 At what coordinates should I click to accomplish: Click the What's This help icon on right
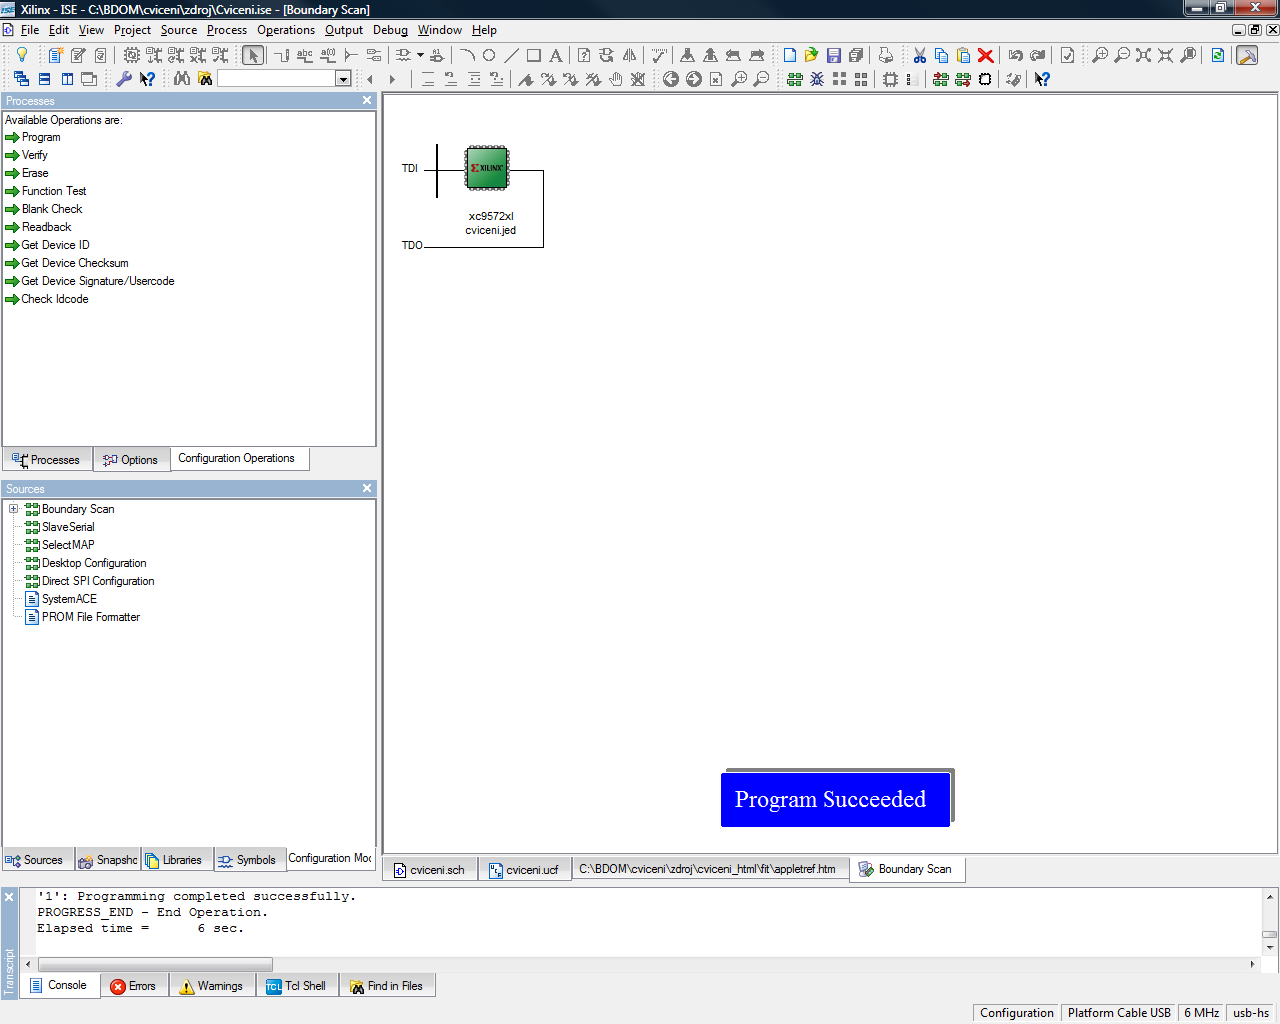tap(1041, 78)
